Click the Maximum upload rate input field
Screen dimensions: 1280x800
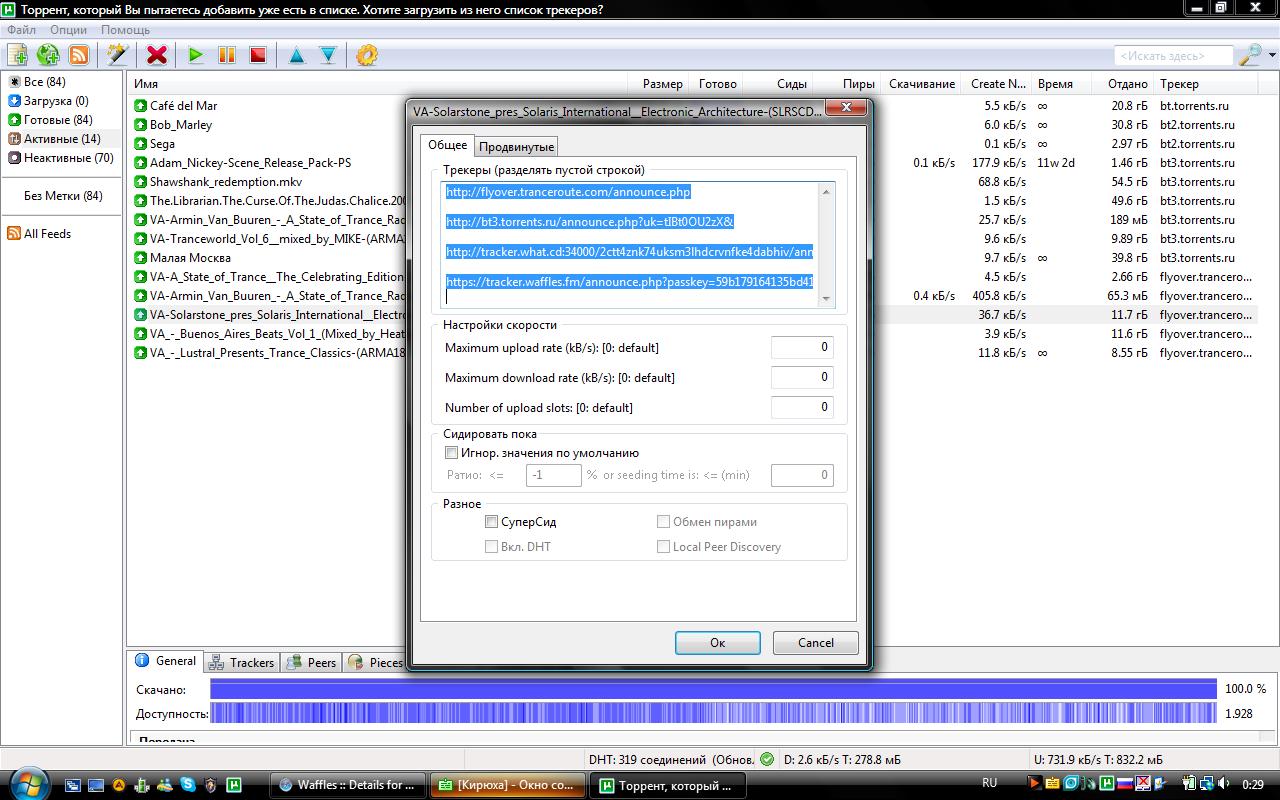pos(801,348)
